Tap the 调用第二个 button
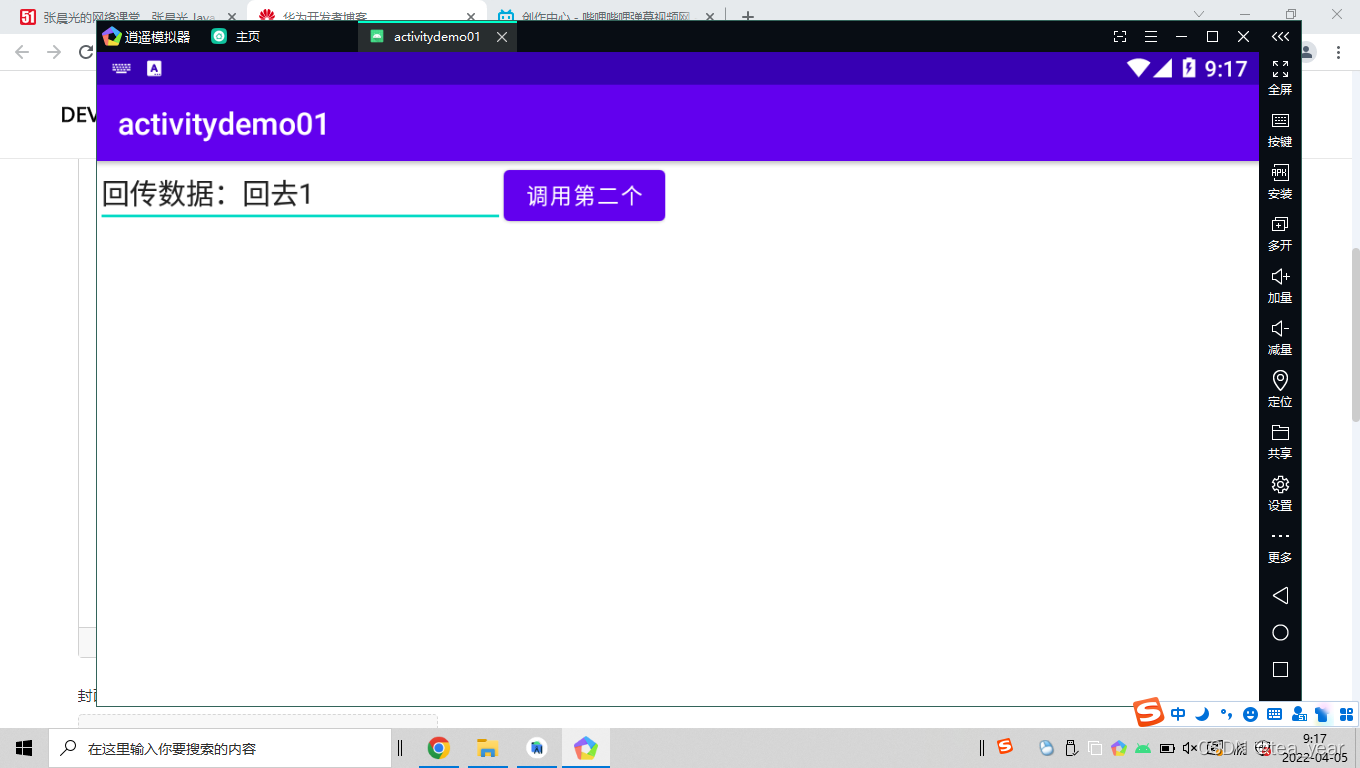 [x=584, y=196]
